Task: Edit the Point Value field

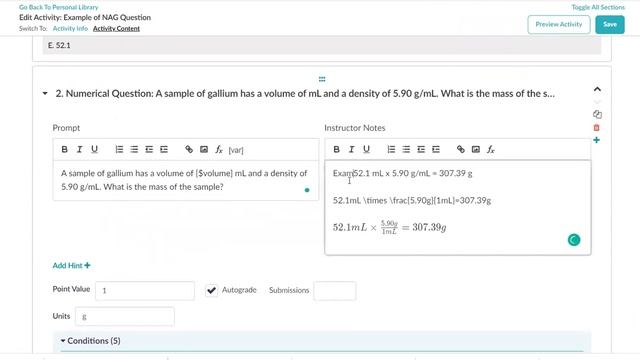Action: [x=145, y=291]
